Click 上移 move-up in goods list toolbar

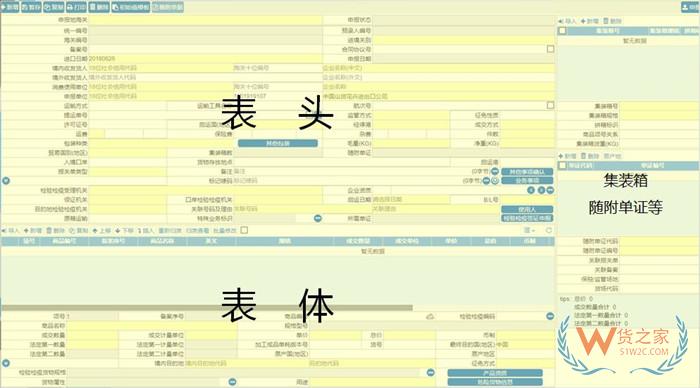101,231
